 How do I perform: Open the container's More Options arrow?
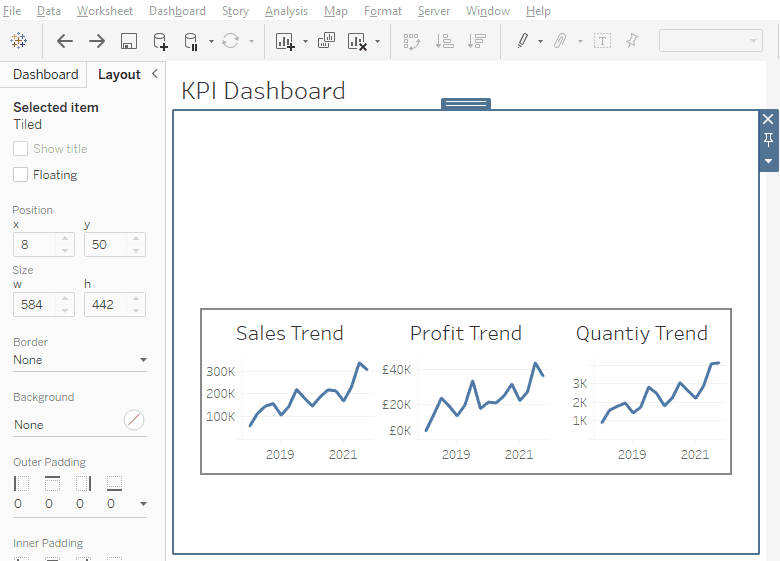point(768,161)
